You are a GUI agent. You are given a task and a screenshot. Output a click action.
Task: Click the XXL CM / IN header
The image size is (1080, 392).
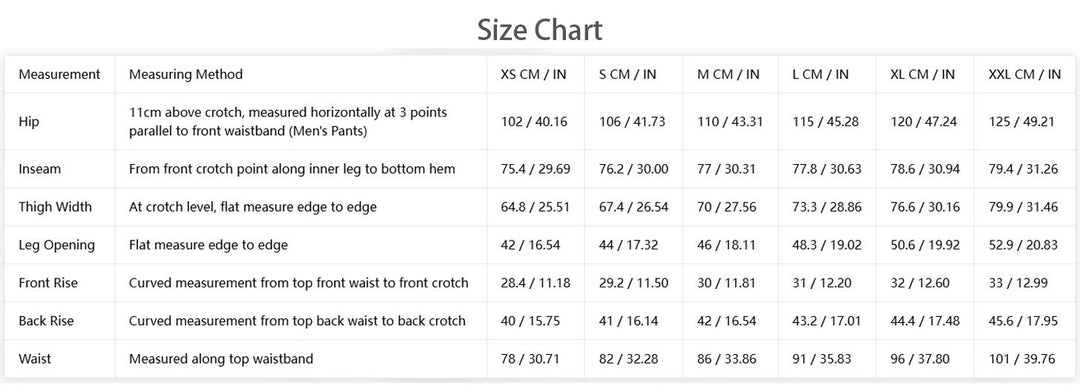1025,74
